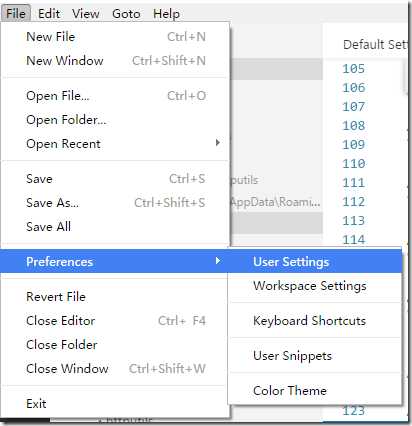
Task: Expand the Preferences submenu arrow
Action: click(218, 261)
